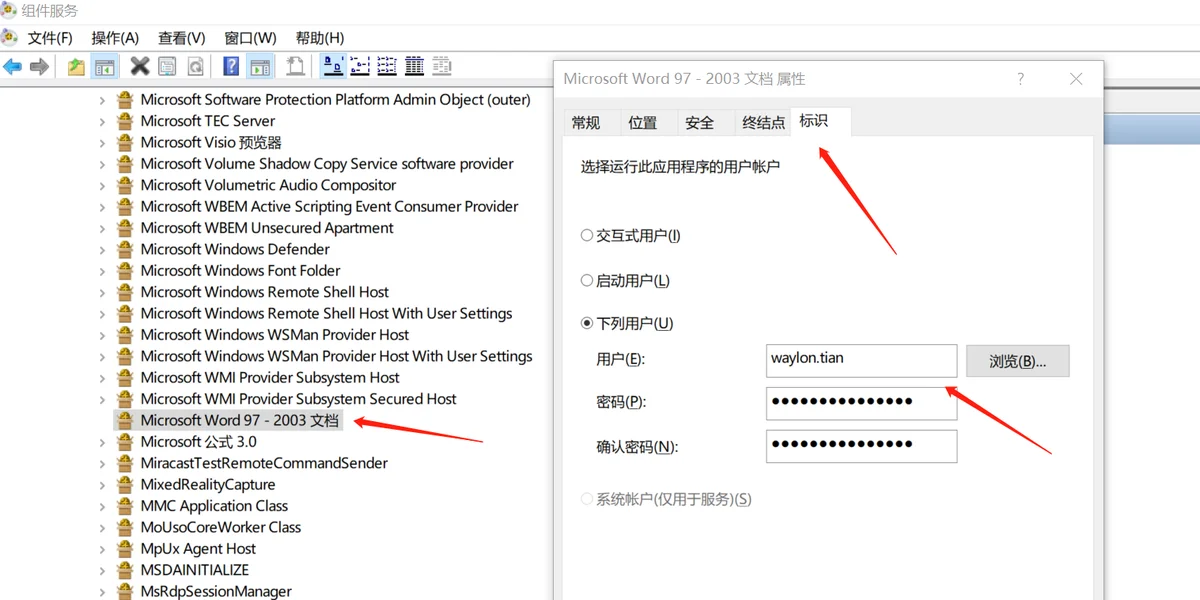Expand the Microsoft WMI Provider Subsystem Host node
This screenshot has height=600, width=1200.
[x=102, y=378]
